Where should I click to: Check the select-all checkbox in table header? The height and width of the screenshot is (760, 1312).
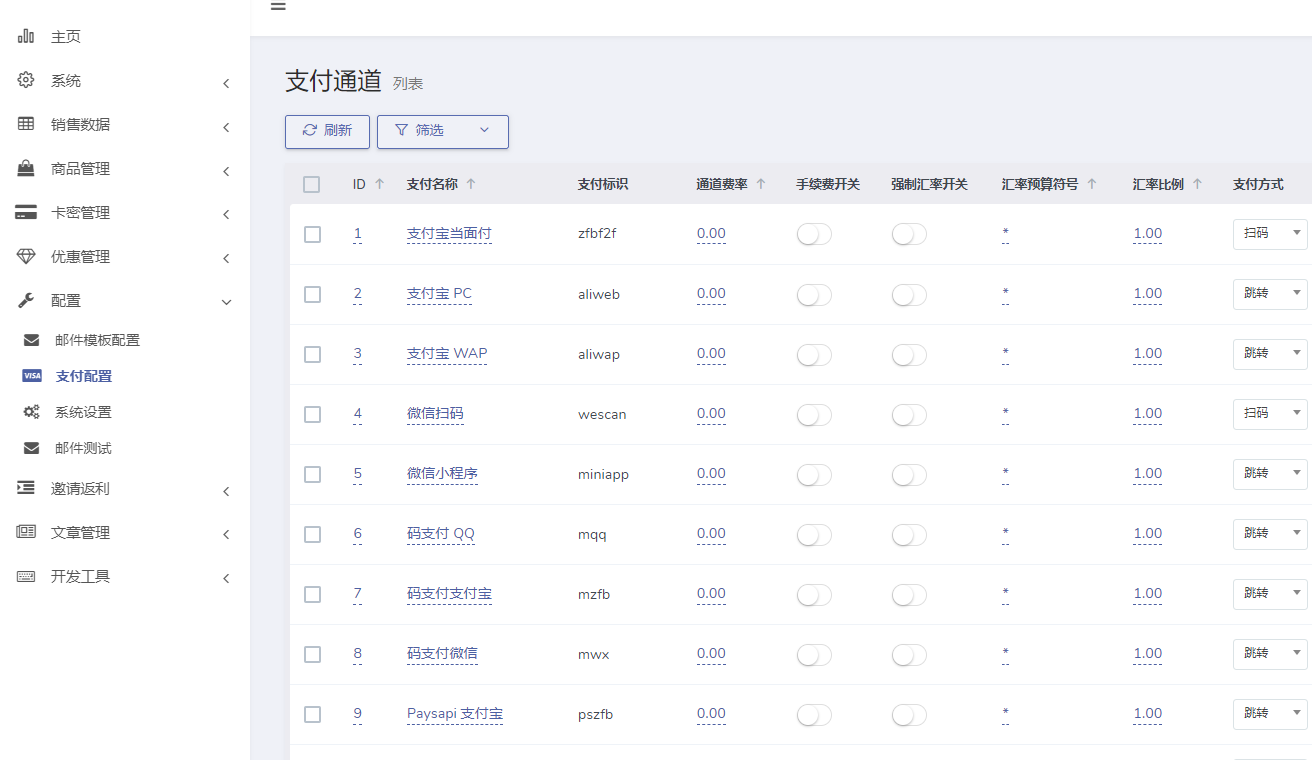pos(312,184)
